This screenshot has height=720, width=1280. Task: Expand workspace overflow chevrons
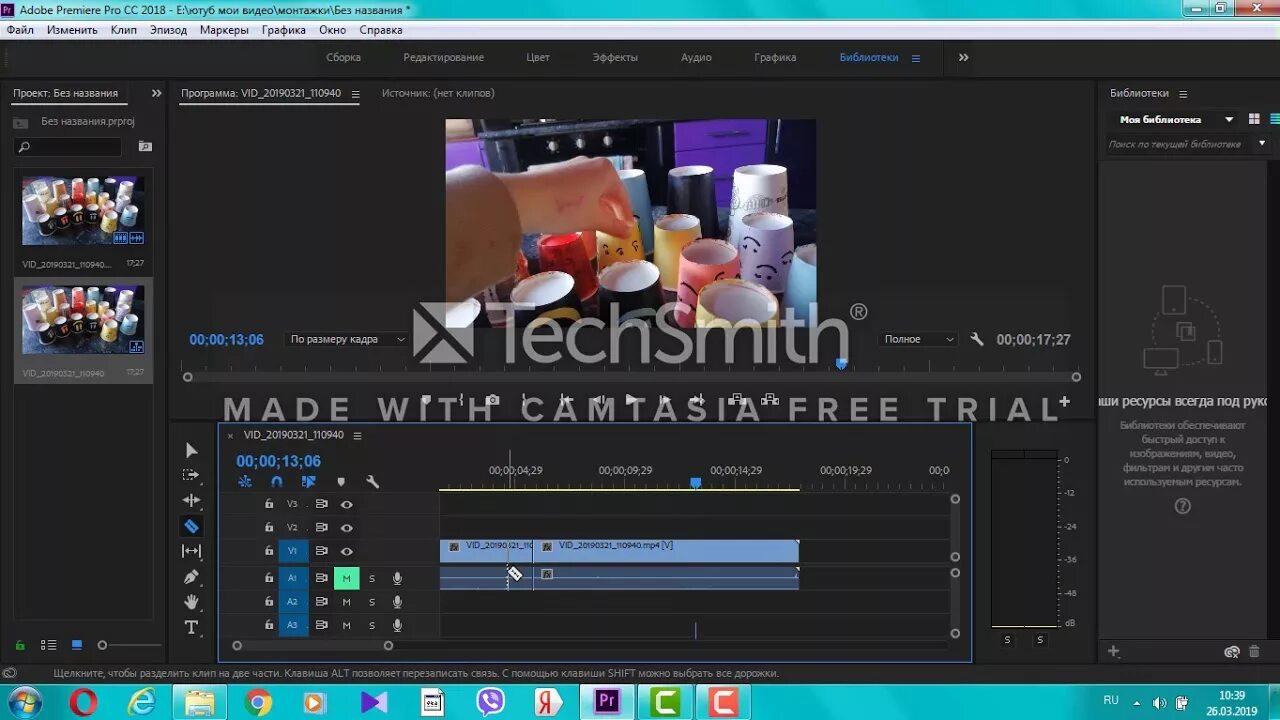click(x=963, y=57)
